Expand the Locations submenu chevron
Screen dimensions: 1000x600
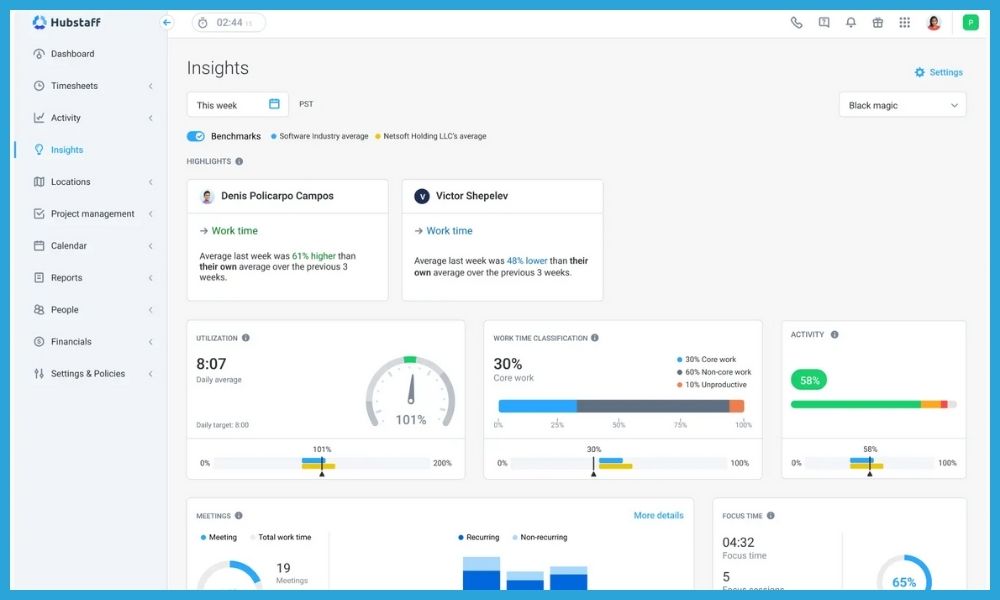pyautogui.click(x=151, y=182)
